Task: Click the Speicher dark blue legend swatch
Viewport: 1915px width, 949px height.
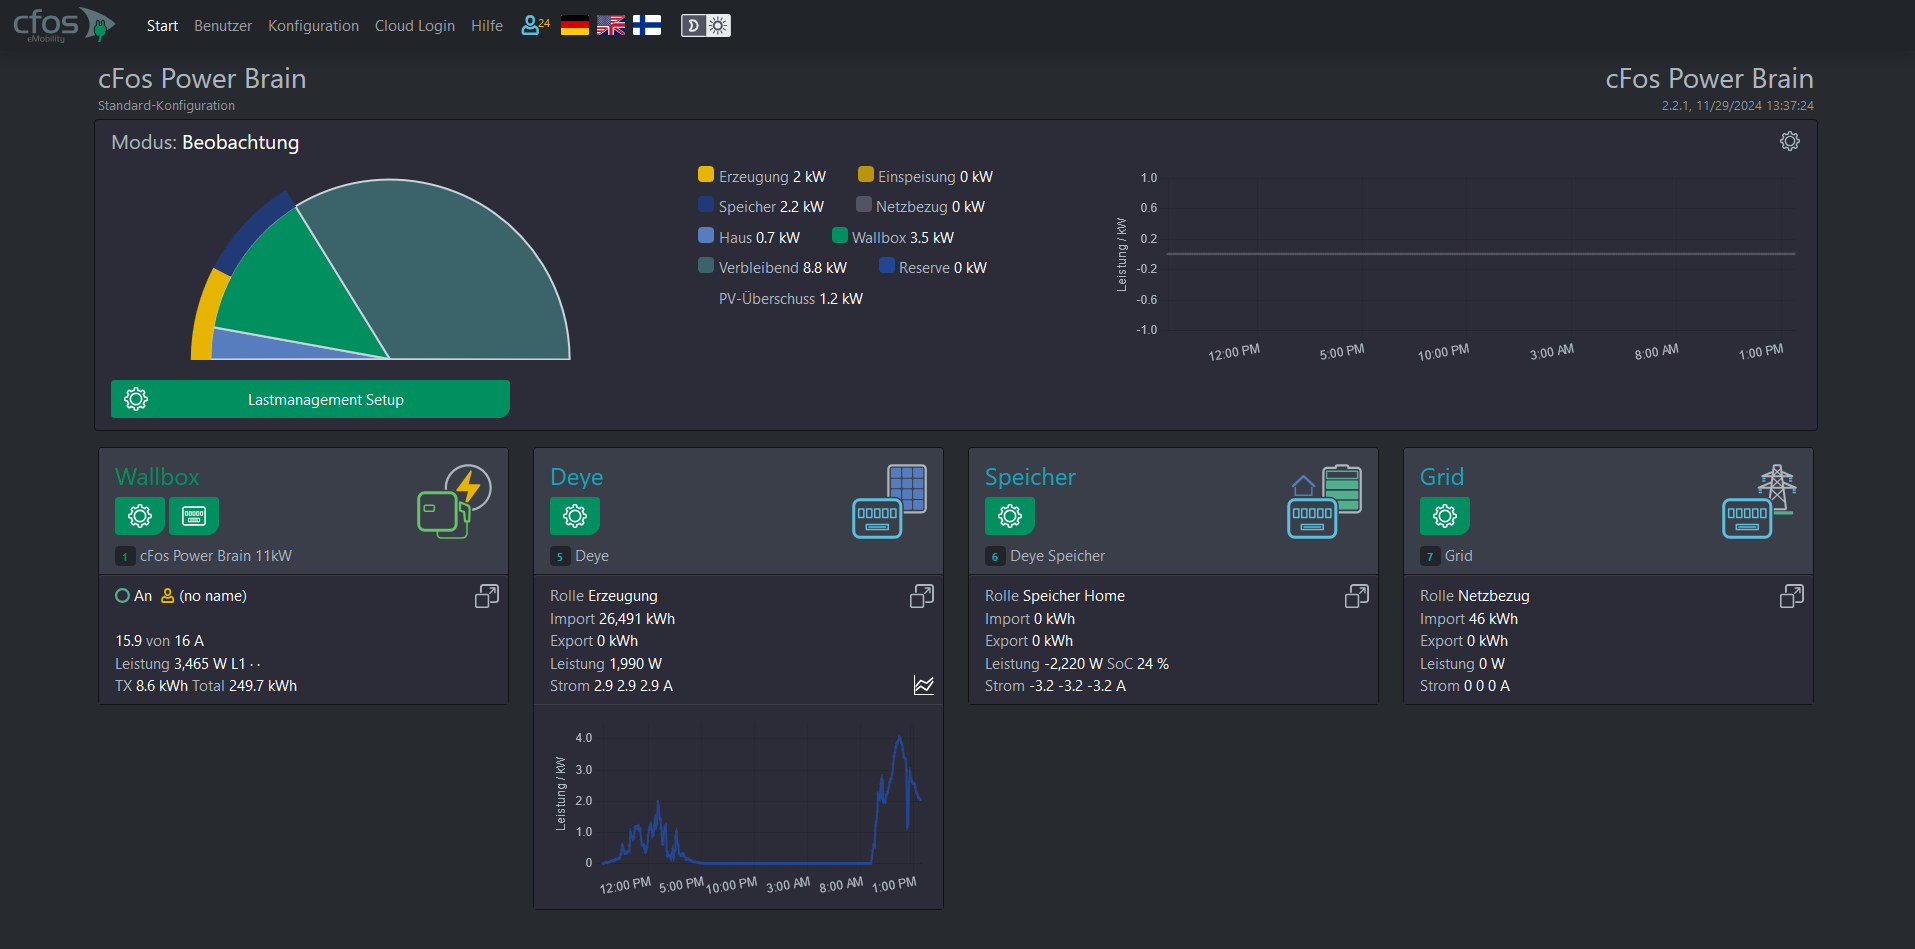Action: pos(706,205)
